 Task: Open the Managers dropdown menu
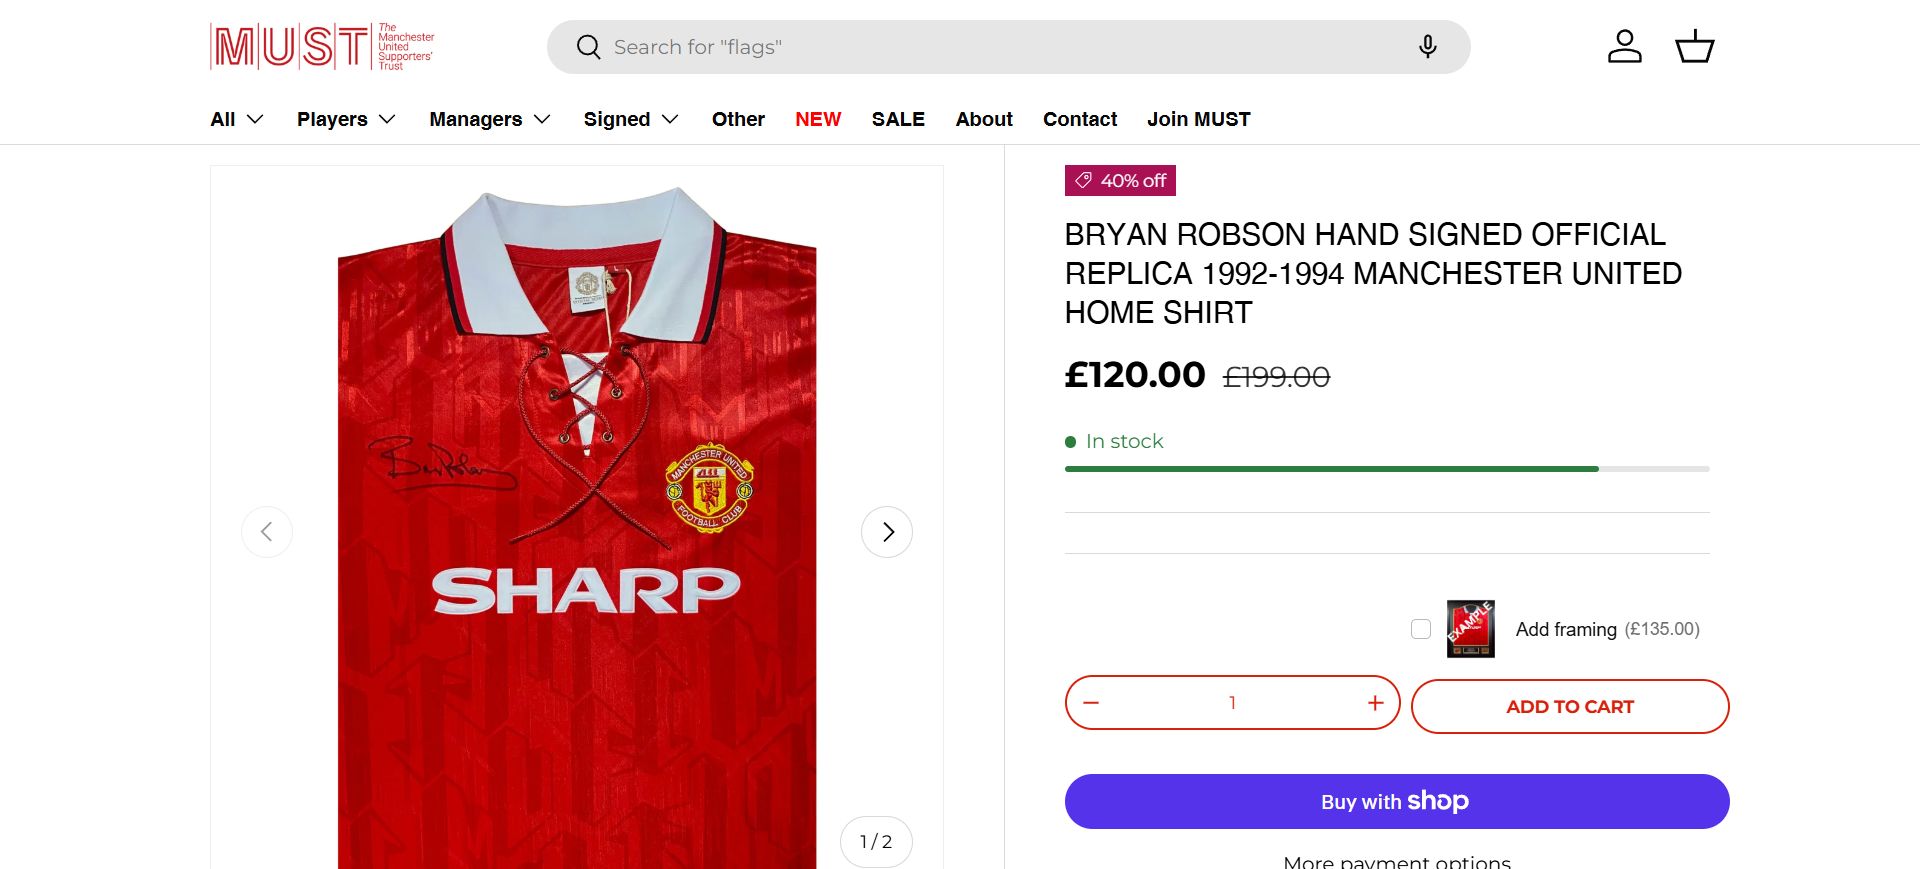click(490, 119)
